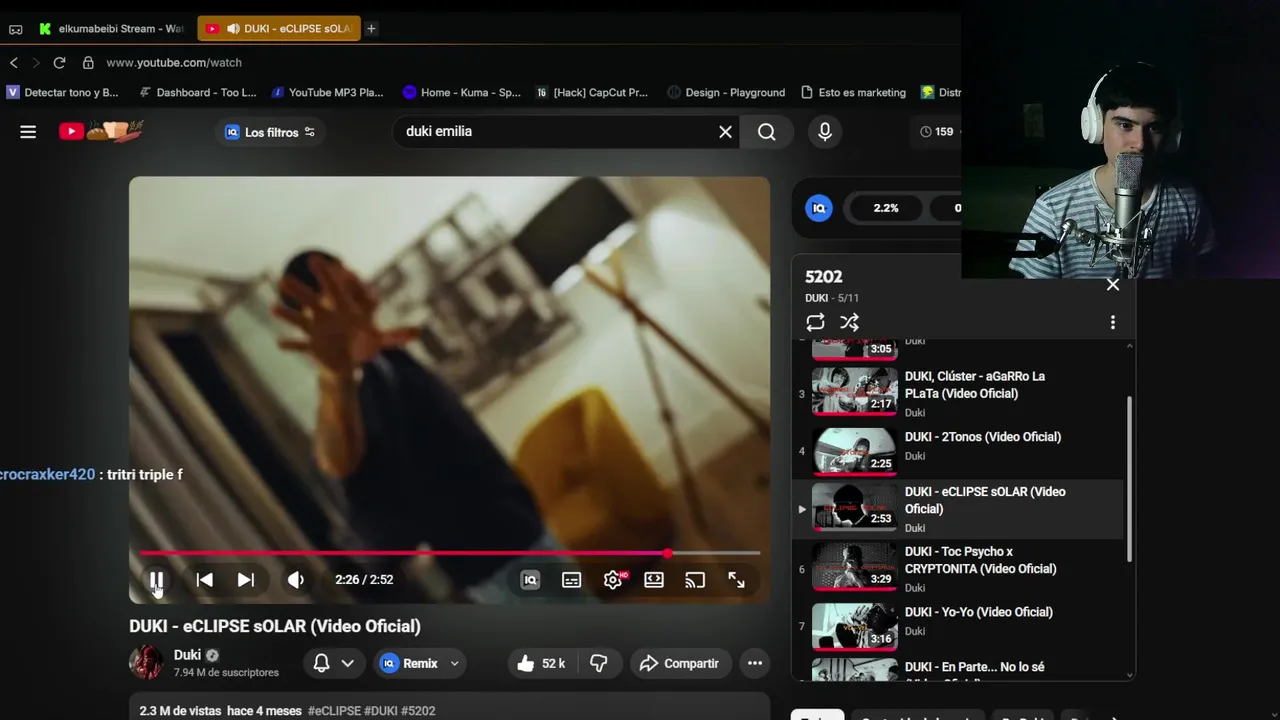Reload the page
This screenshot has height=720, width=1280.
pos(59,62)
